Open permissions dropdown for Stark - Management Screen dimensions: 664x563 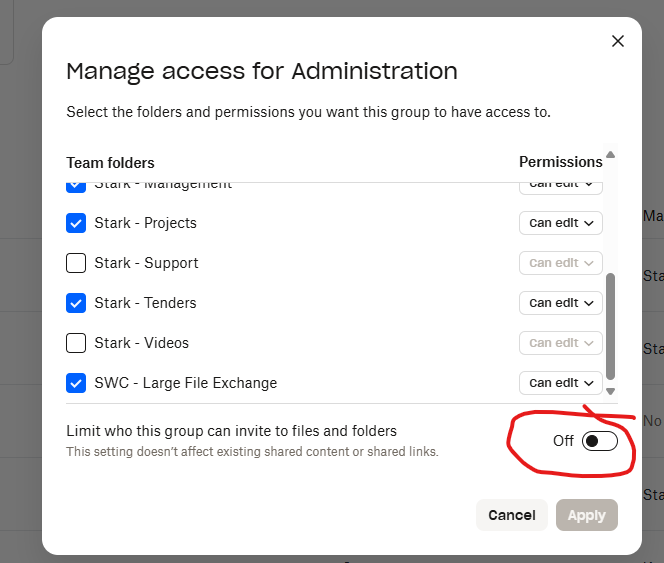560,185
